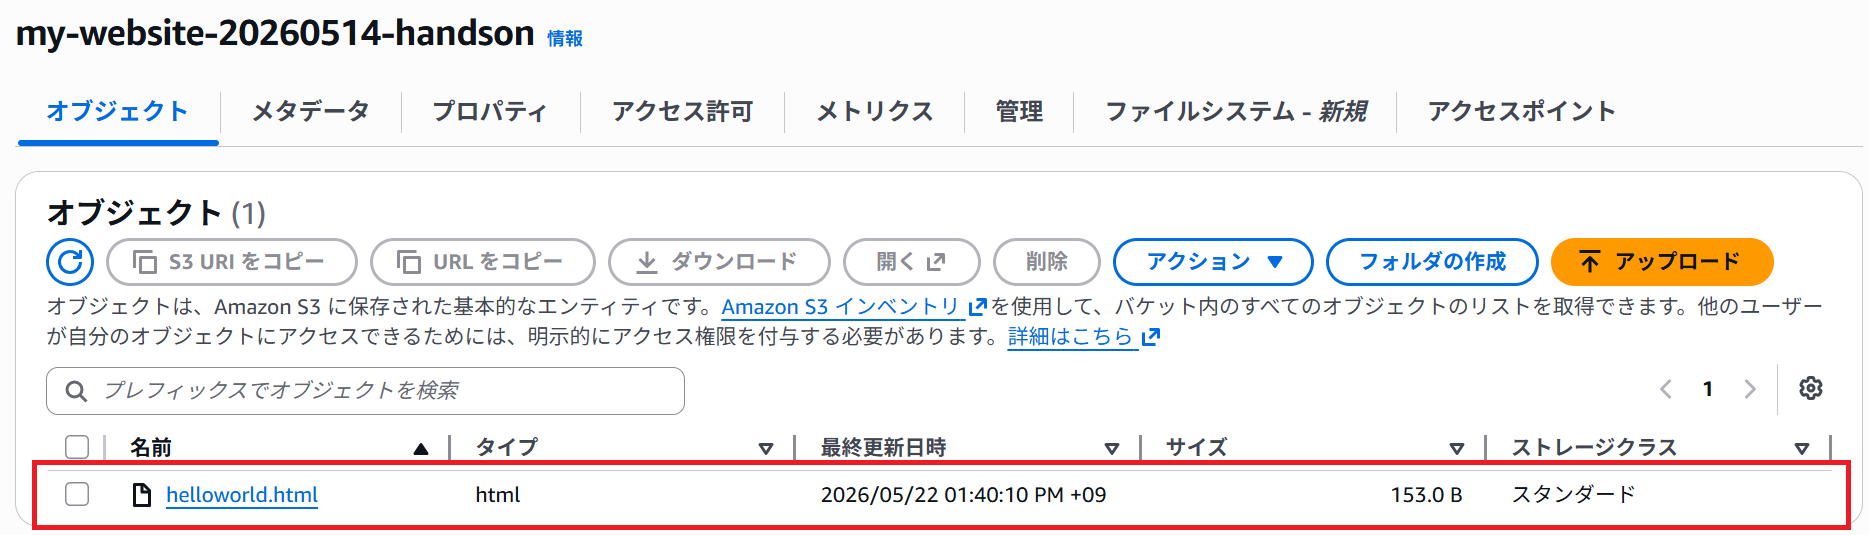This screenshot has height=535, width=1869.
Task: Go to previous page arrow
Action: click(x=1666, y=389)
